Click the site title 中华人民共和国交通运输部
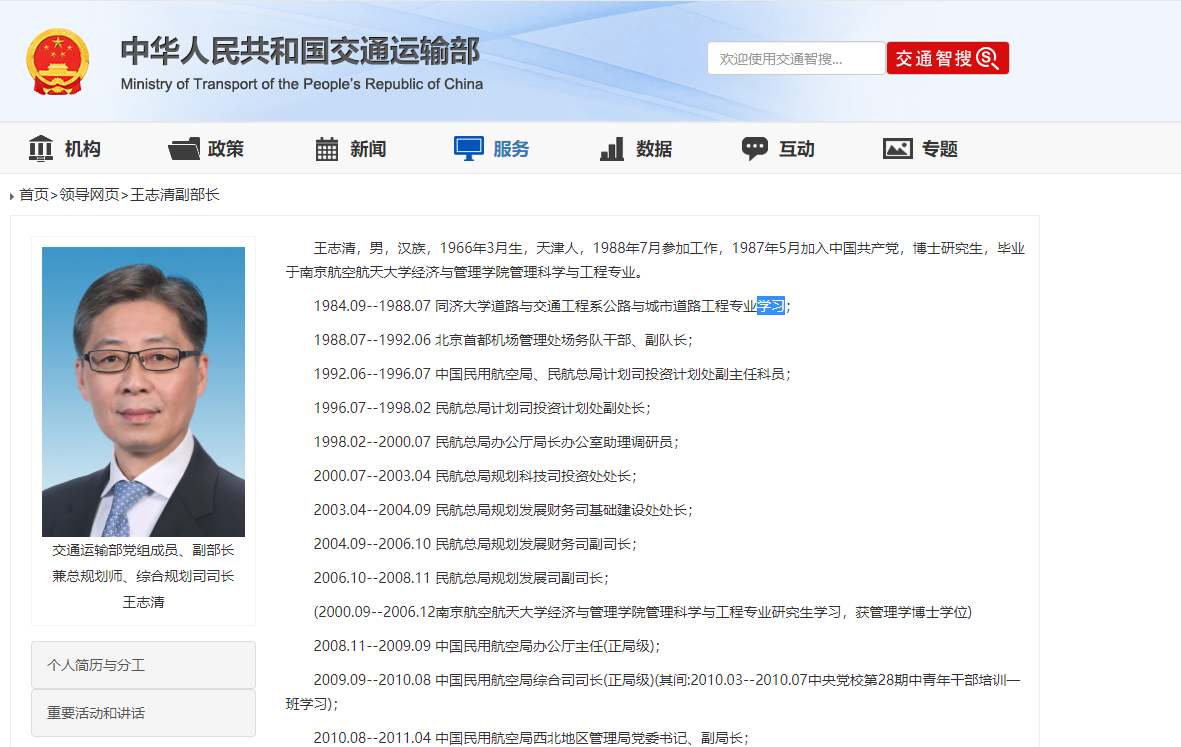The width and height of the screenshot is (1181, 747). click(x=301, y=51)
